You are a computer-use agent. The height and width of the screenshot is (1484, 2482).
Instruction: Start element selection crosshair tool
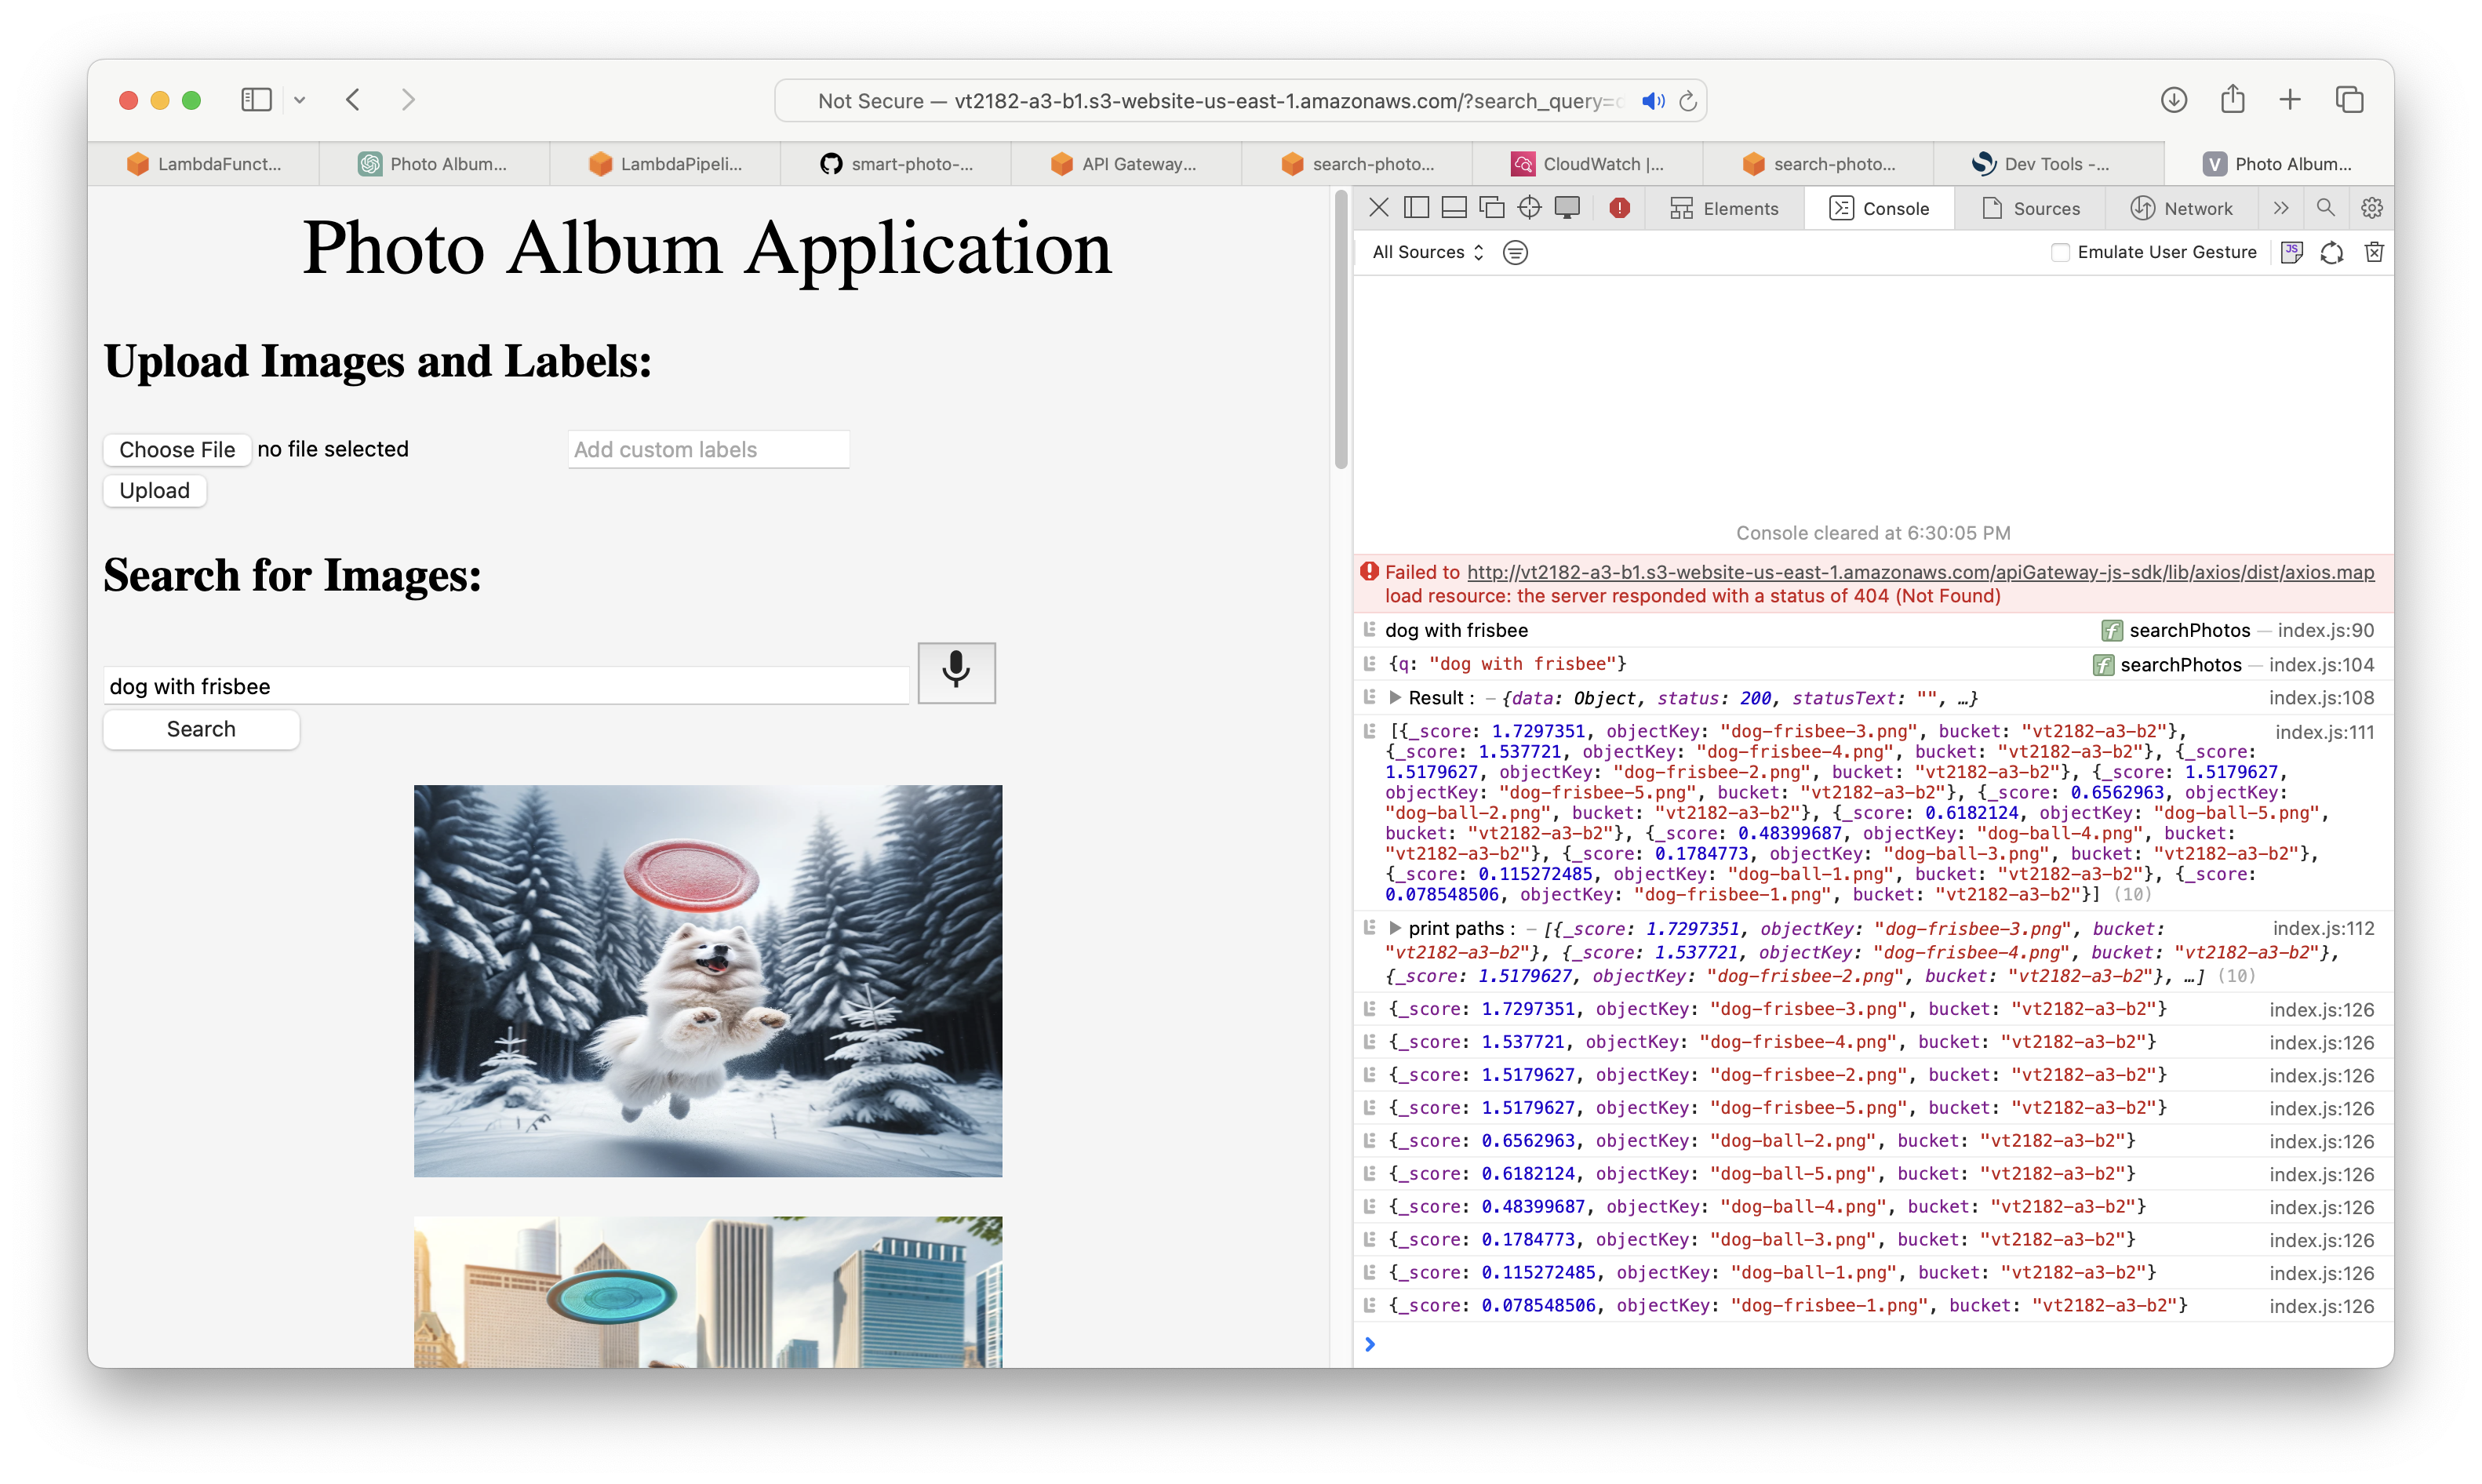pyautogui.click(x=1529, y=208)
